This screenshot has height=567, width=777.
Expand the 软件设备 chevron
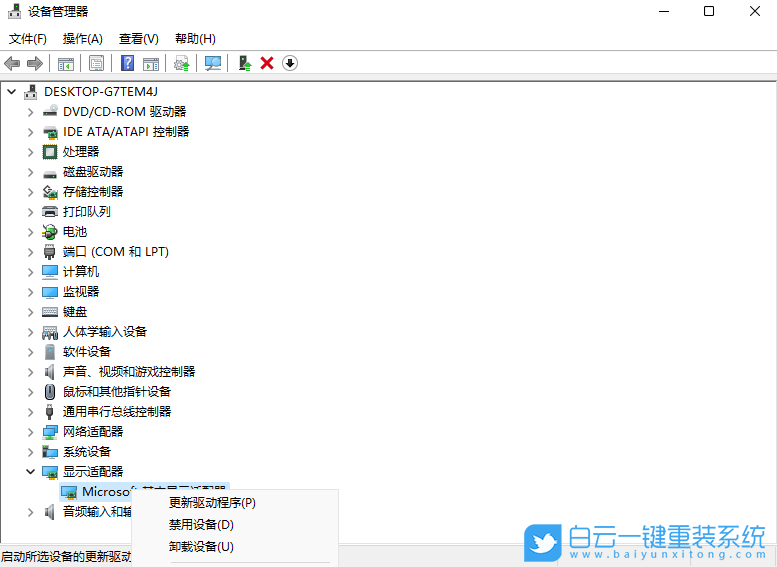pos(31,352)
